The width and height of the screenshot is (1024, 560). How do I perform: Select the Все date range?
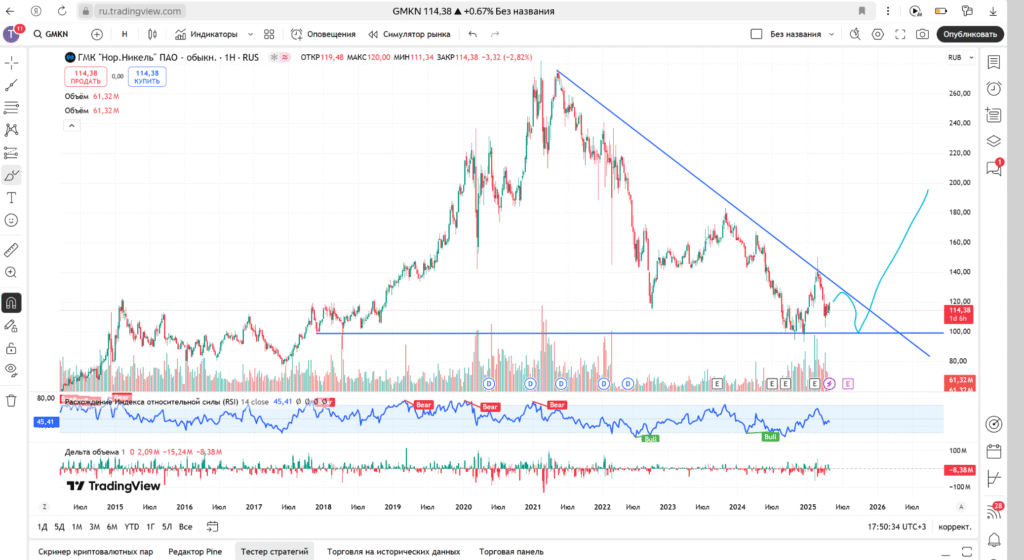coord(185,527)
